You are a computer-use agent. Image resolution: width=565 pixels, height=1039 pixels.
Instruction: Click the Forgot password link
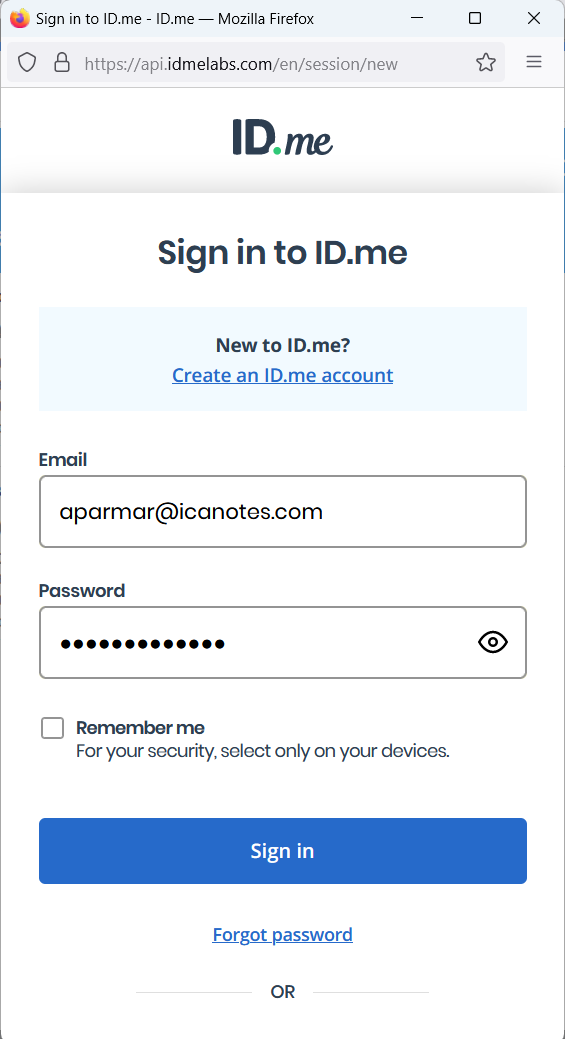(282, 934)
